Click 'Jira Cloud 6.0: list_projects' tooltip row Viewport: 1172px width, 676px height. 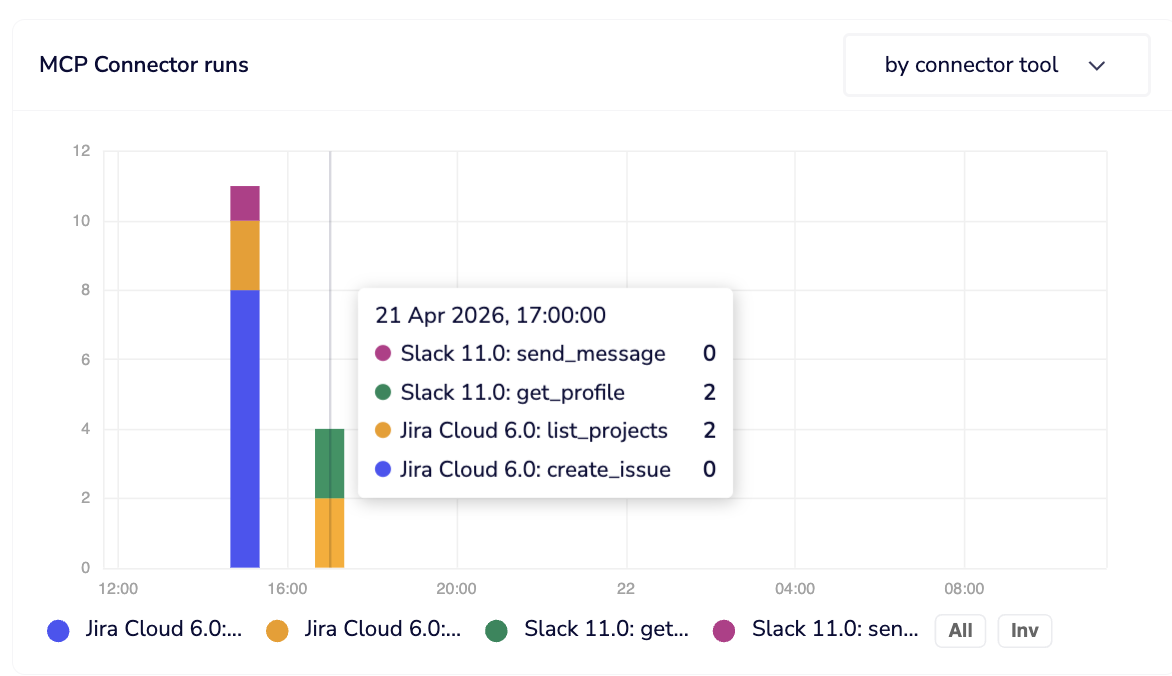pyautogui.click(x=545, y=431)
